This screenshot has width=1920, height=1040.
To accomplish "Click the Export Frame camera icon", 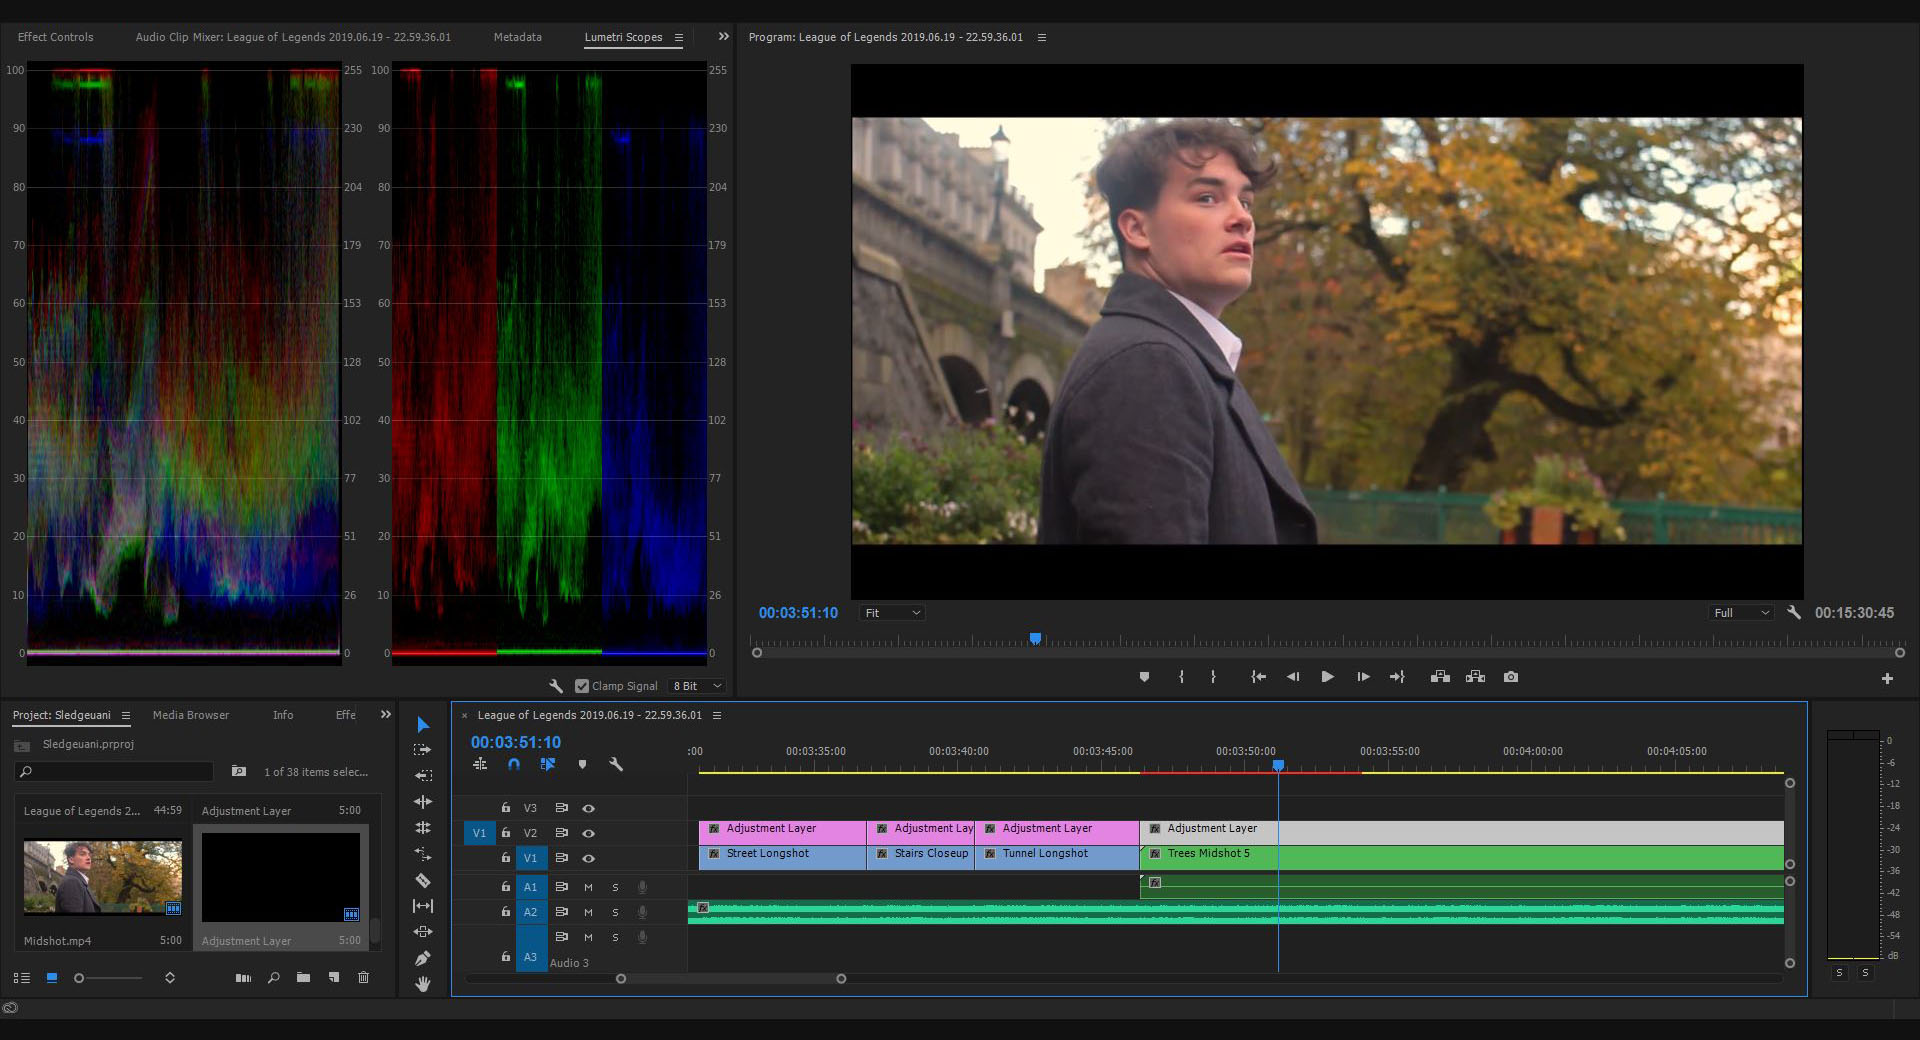I will click(x=1511, y=677).
